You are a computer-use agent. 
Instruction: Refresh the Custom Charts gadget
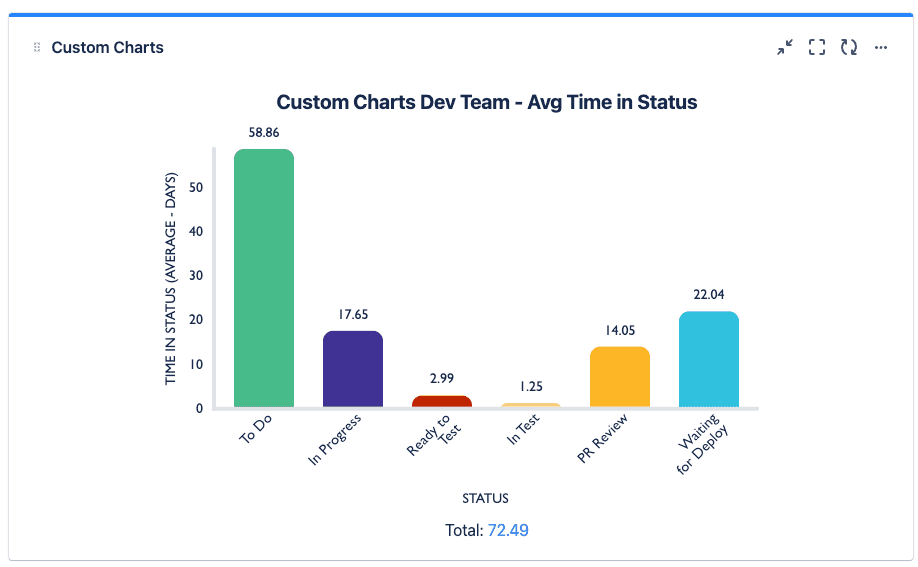pos(849,47)
